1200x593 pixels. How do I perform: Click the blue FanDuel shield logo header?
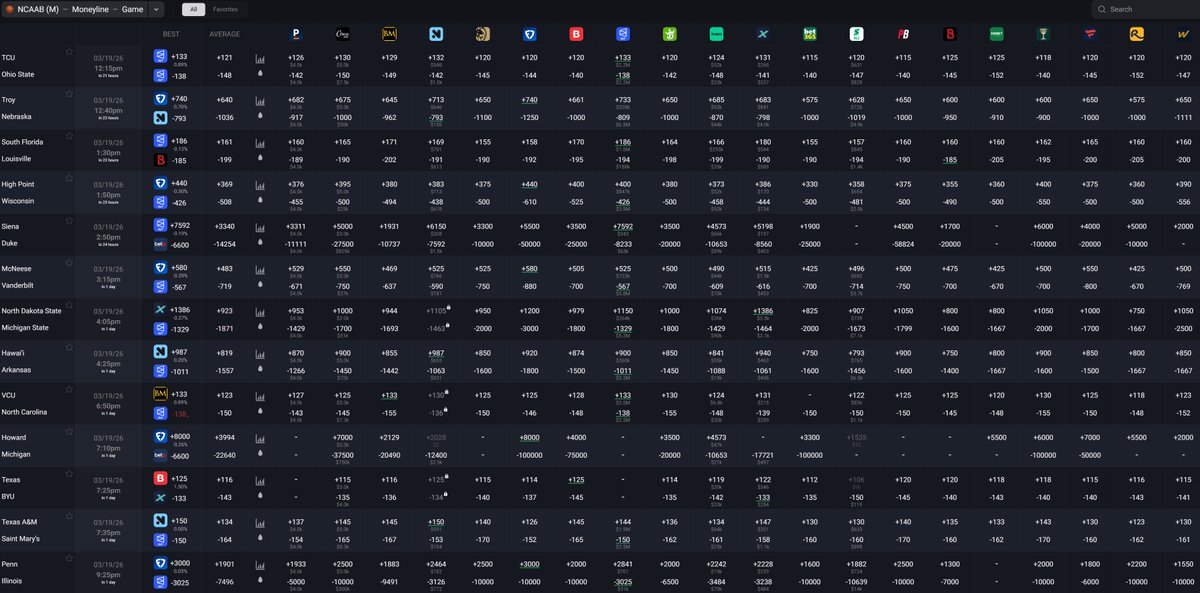[x=530, y=34]
